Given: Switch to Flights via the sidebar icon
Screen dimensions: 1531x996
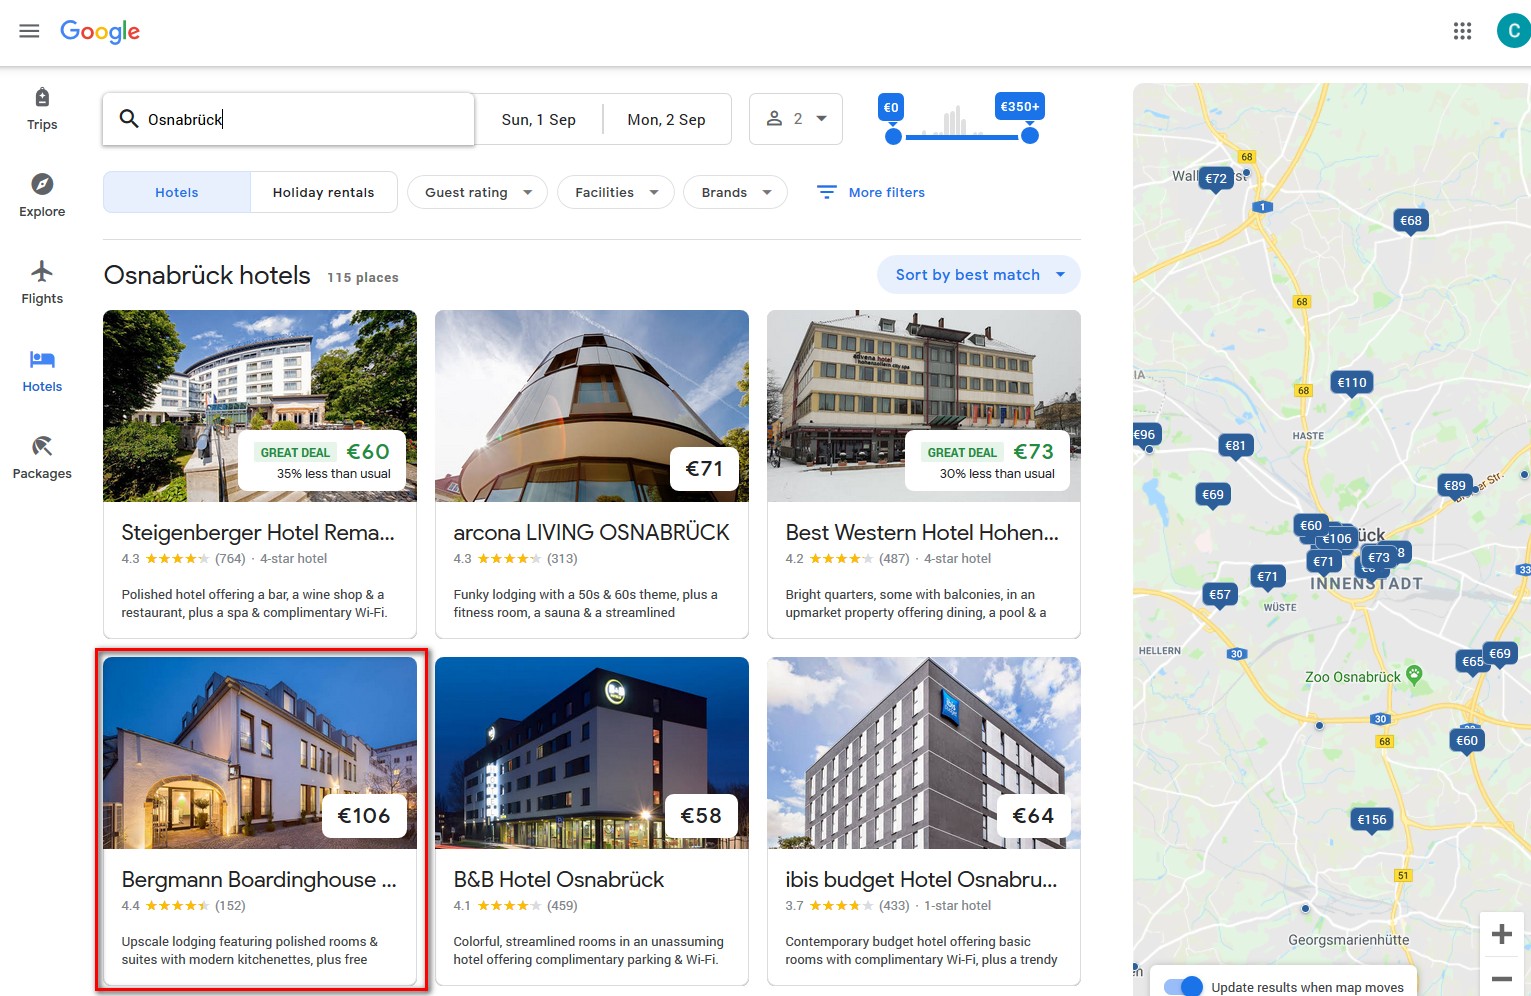Looking at the screenshot, I should pyautogui.click(x=41, y=281).
